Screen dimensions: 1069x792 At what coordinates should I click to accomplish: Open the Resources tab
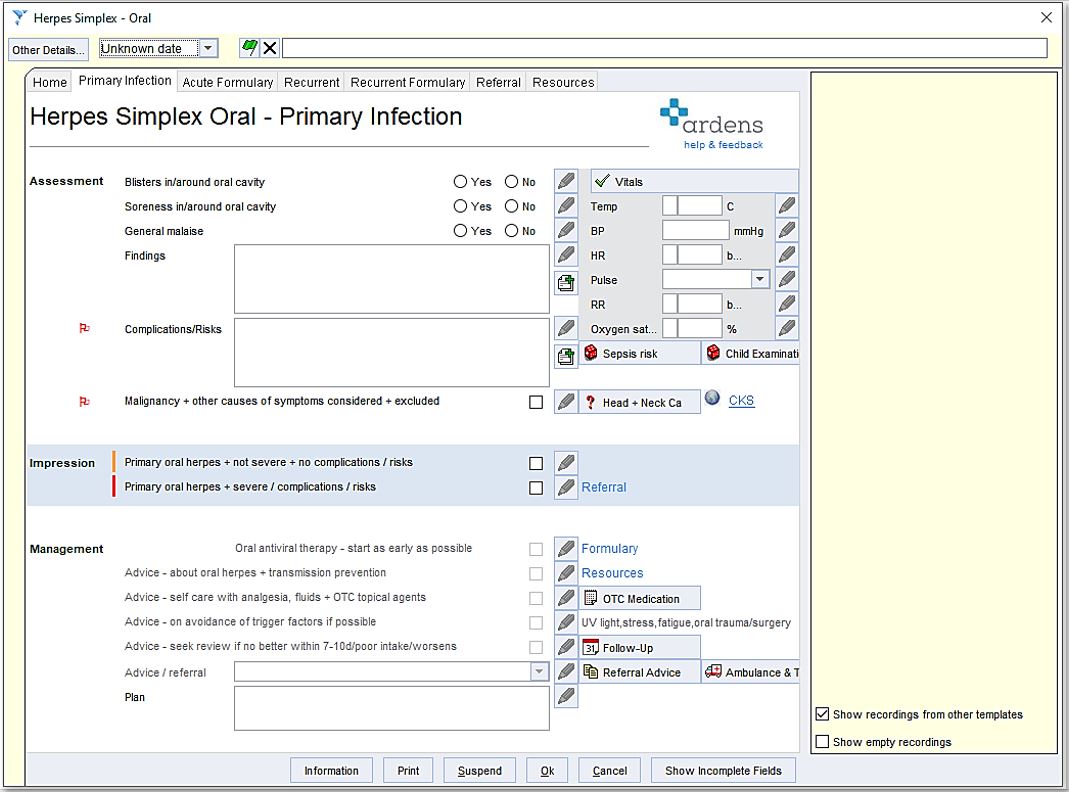tap(563, 82)
